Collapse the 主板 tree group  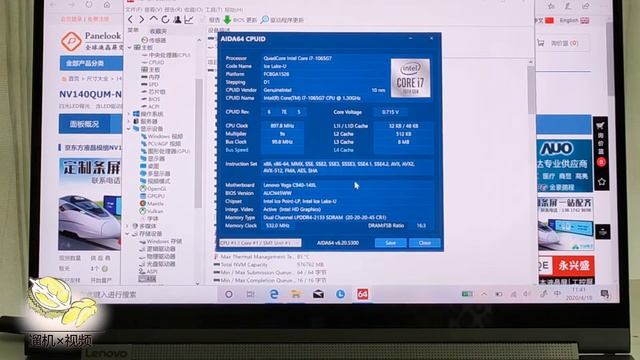click(129, 47)
